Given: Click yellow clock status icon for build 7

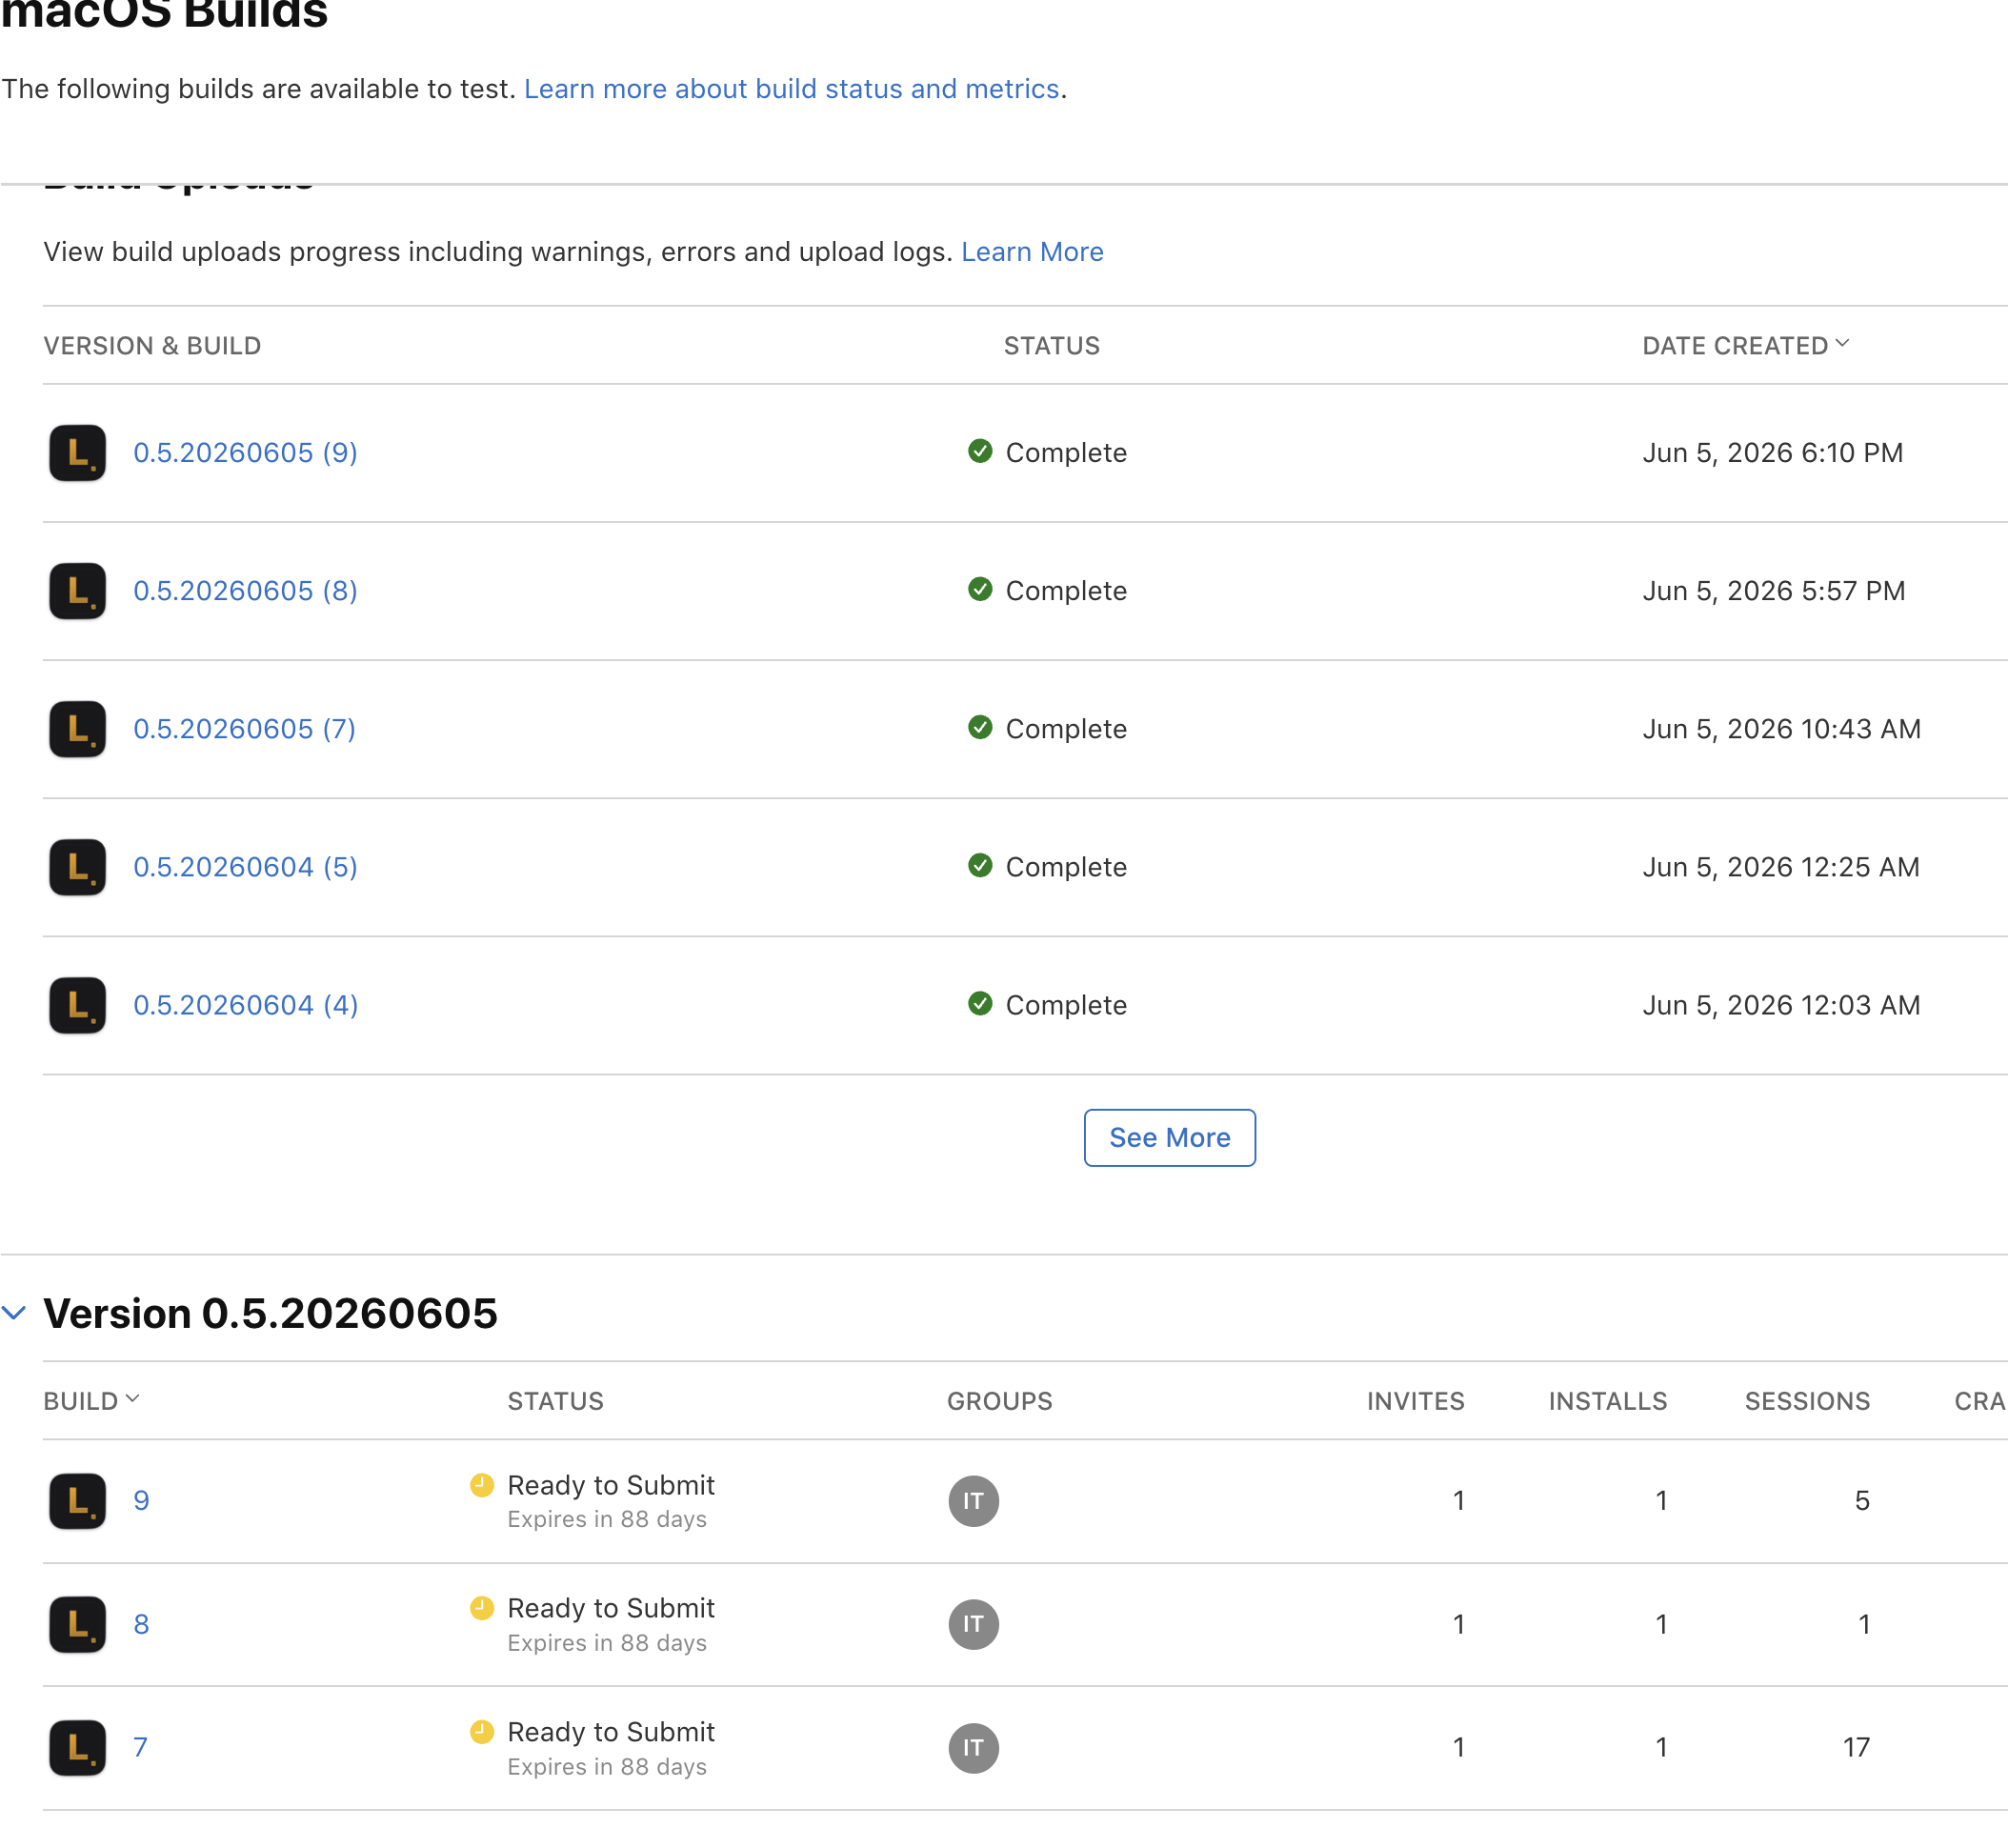Looking at the screenshot, I should tap(482, 1732).
